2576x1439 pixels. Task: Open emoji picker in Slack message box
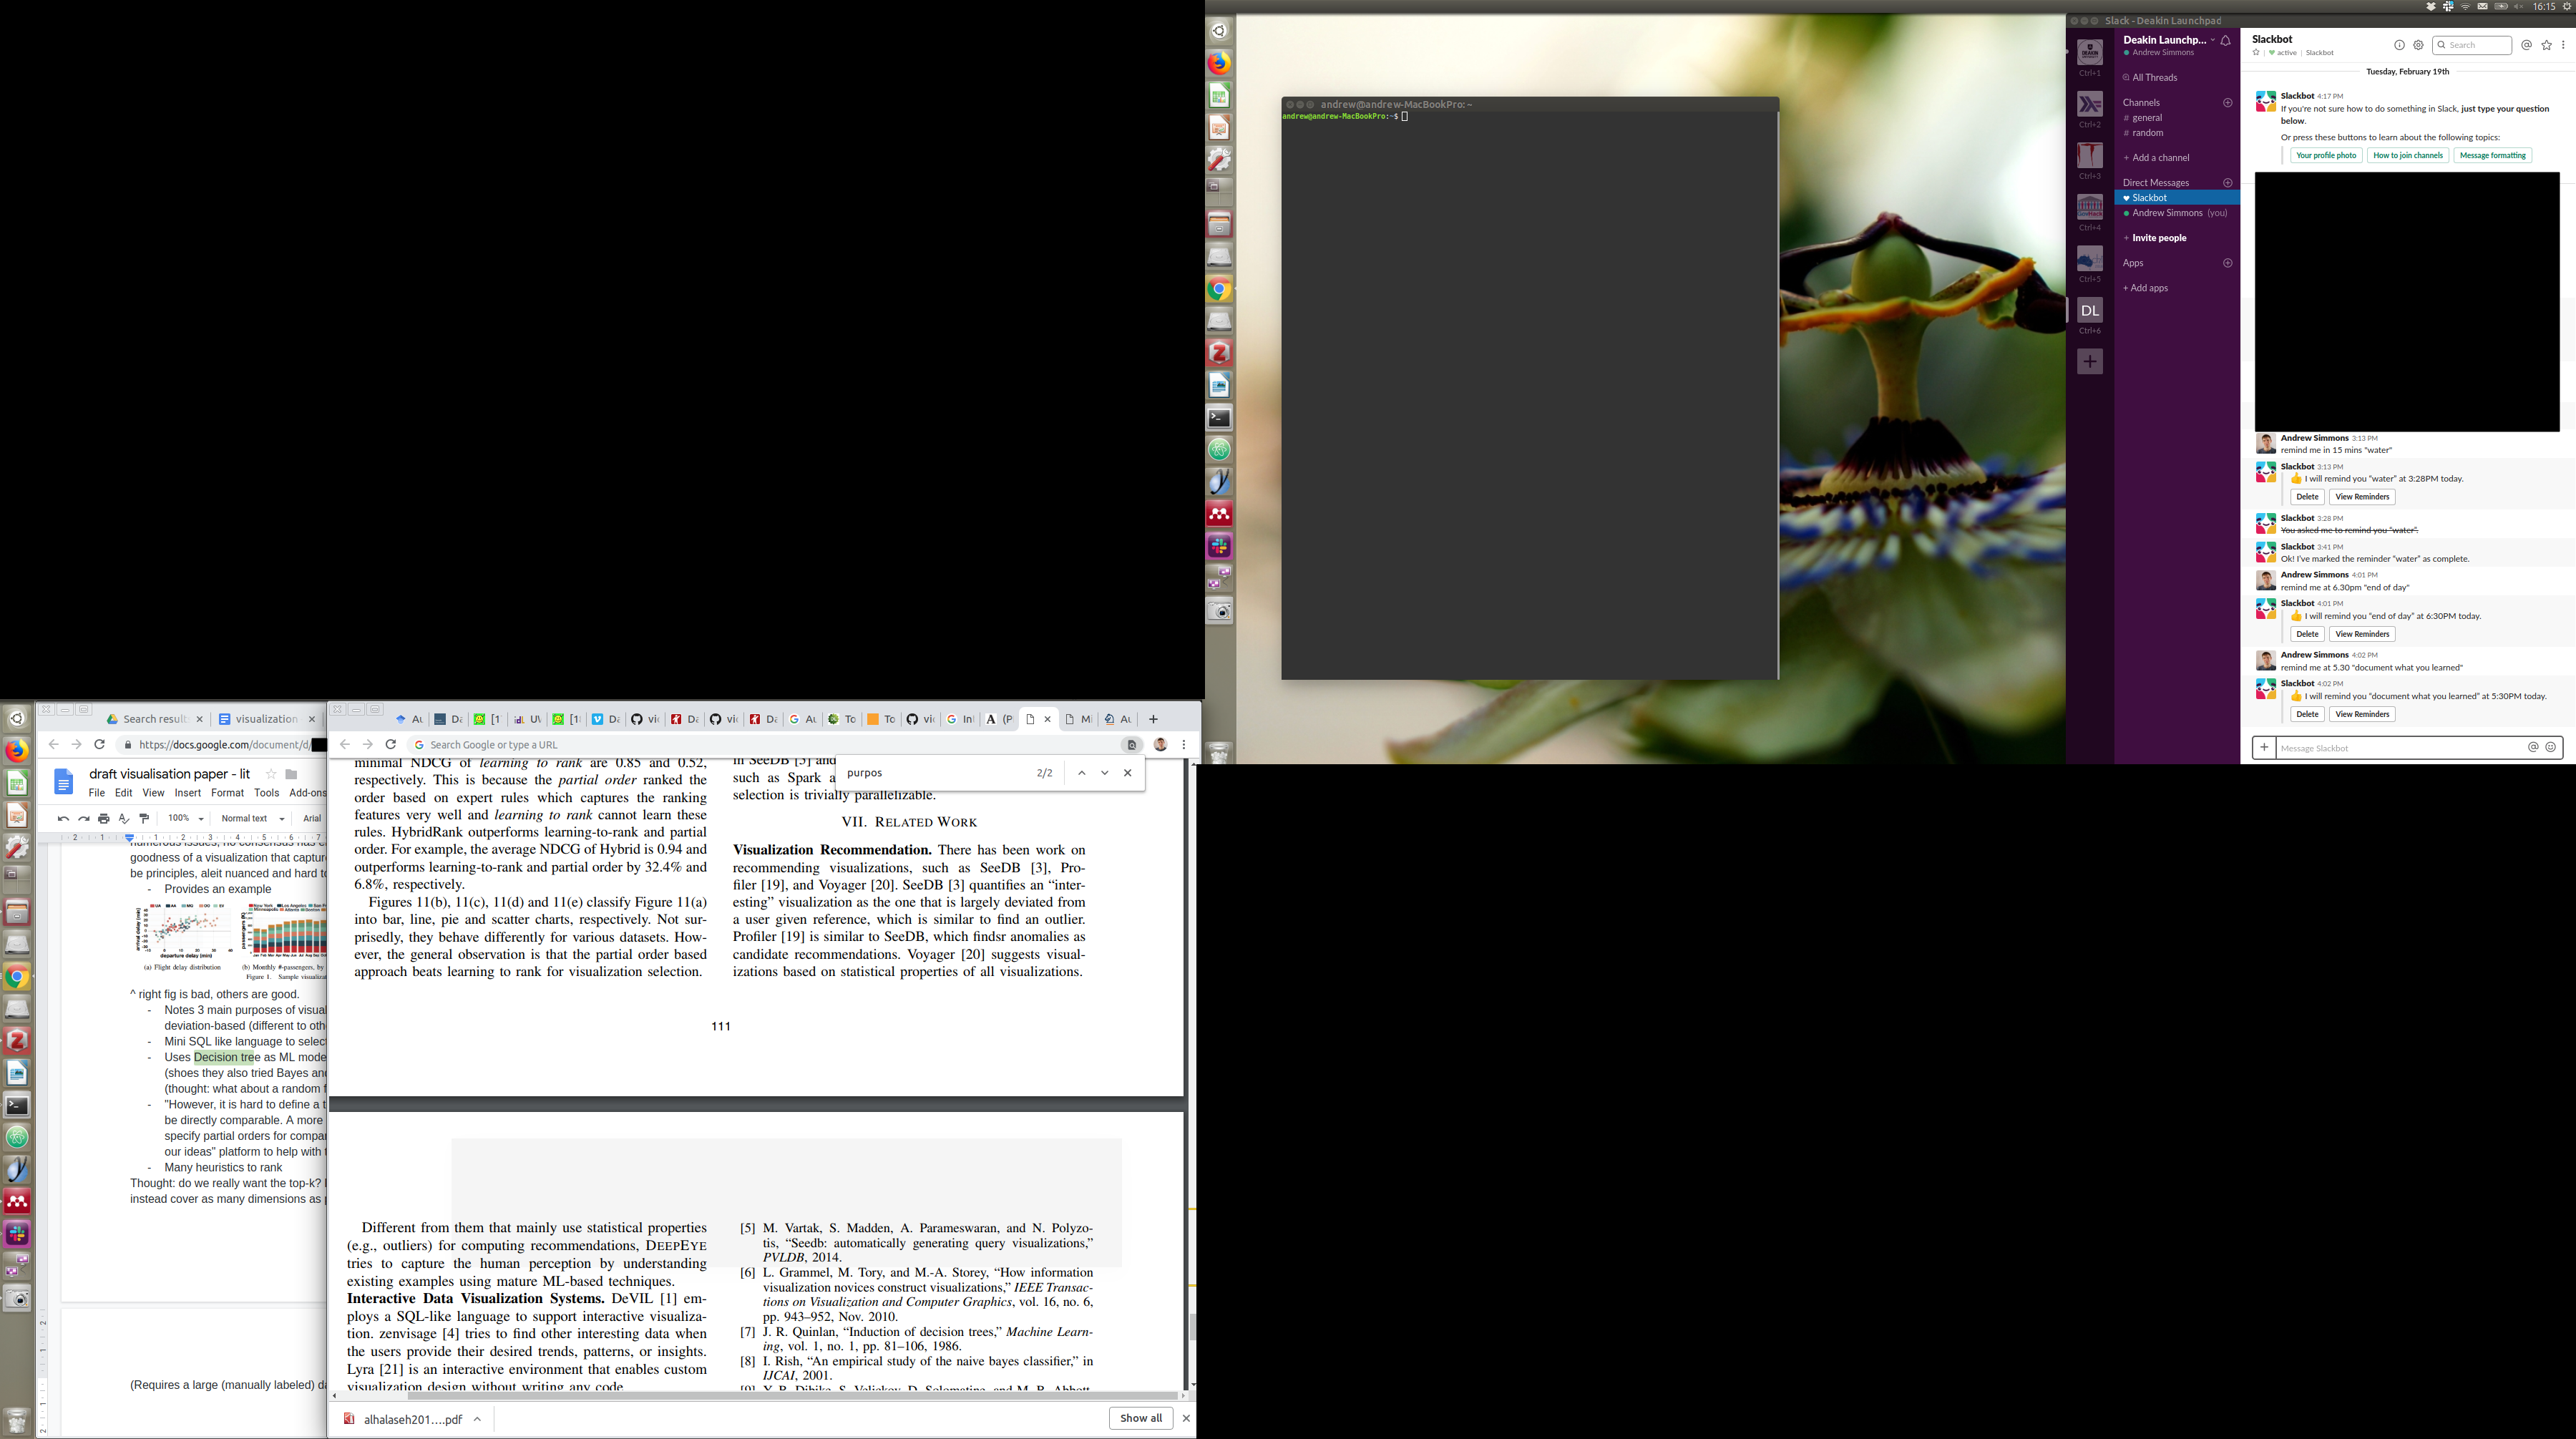pyautogui.click(x=2550, y=747)
